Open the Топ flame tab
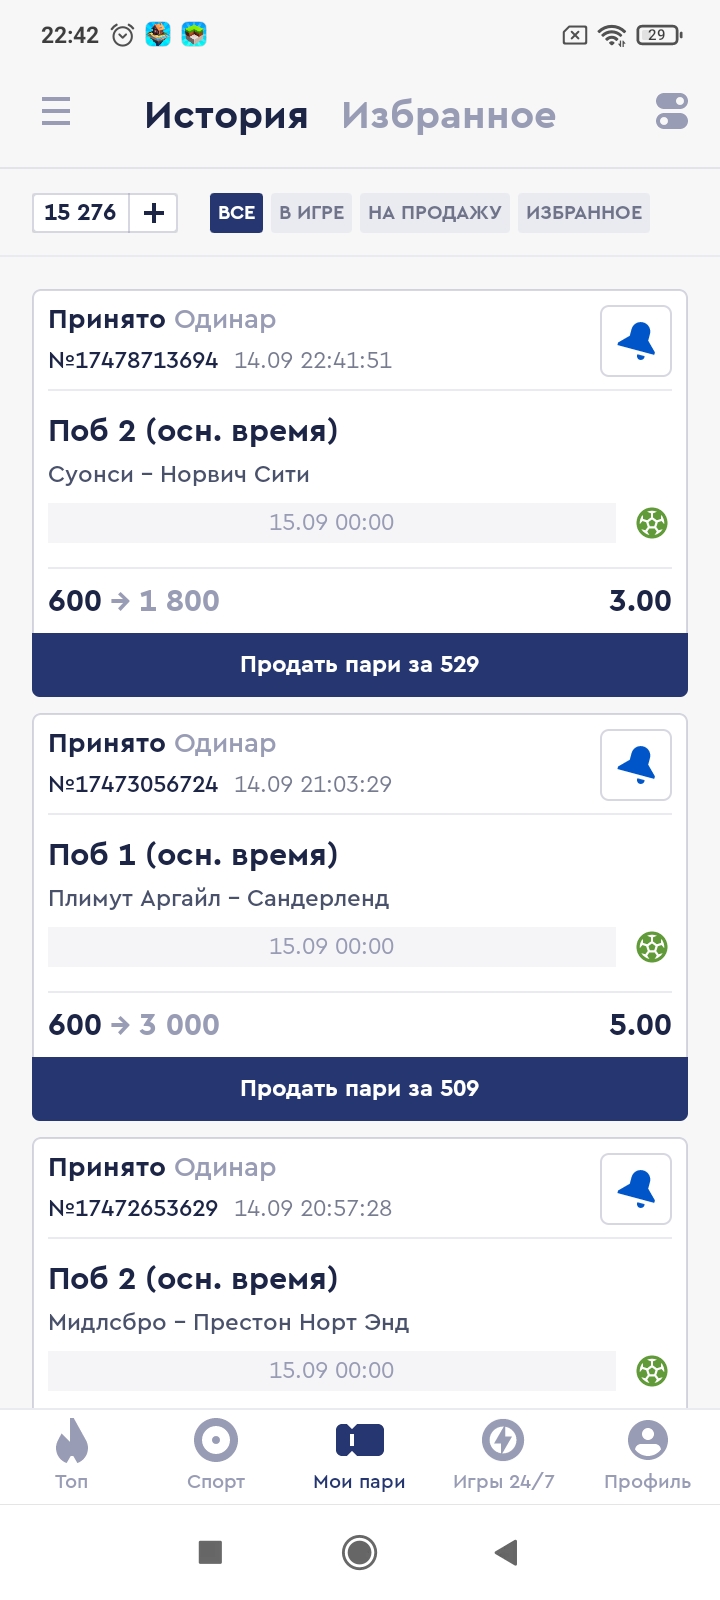The image size is (720, 1600). [72, 1455]
